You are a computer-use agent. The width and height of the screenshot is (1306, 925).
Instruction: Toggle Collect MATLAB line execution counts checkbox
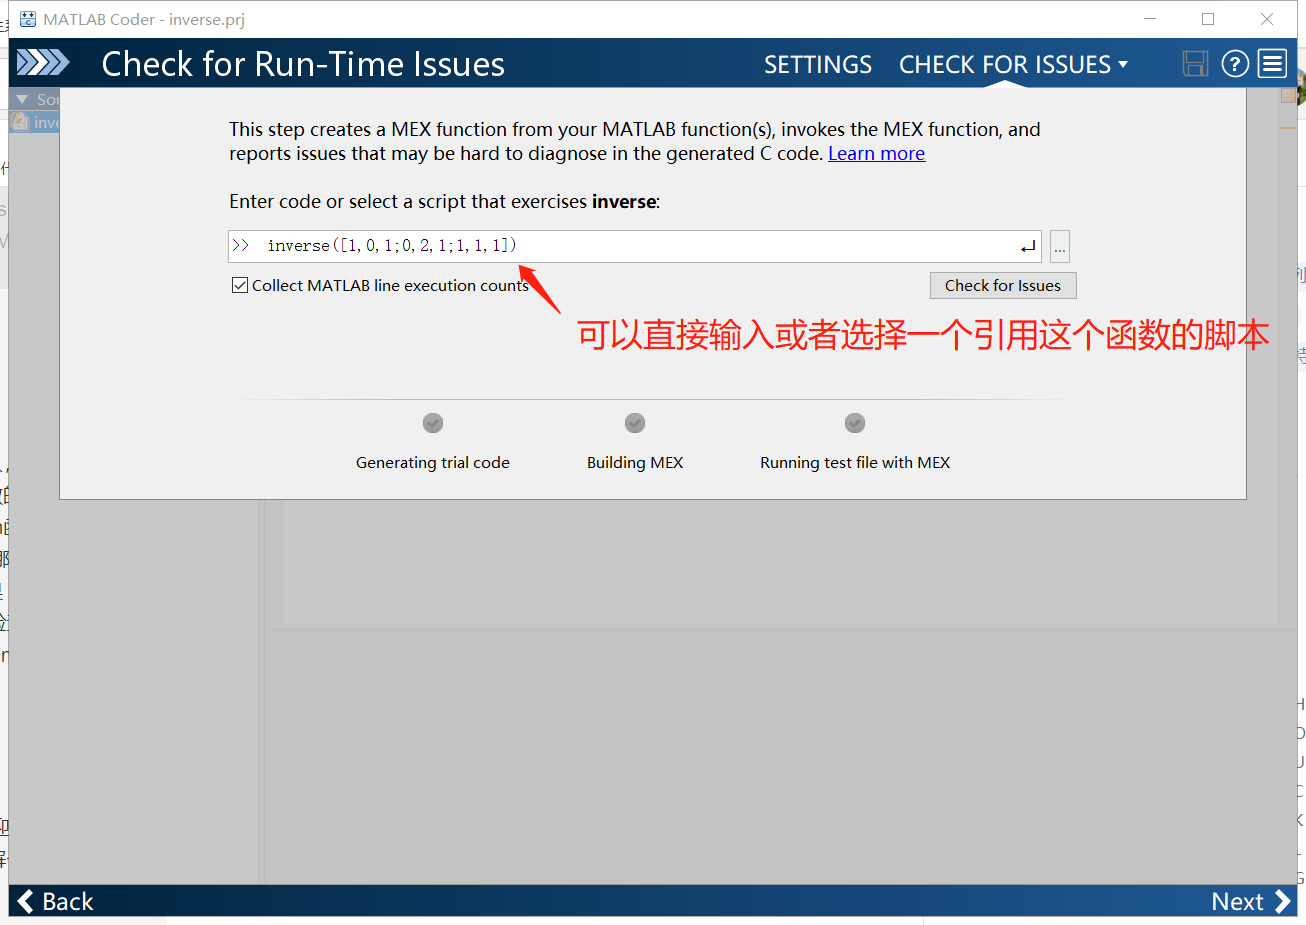[x=240, y=285]
